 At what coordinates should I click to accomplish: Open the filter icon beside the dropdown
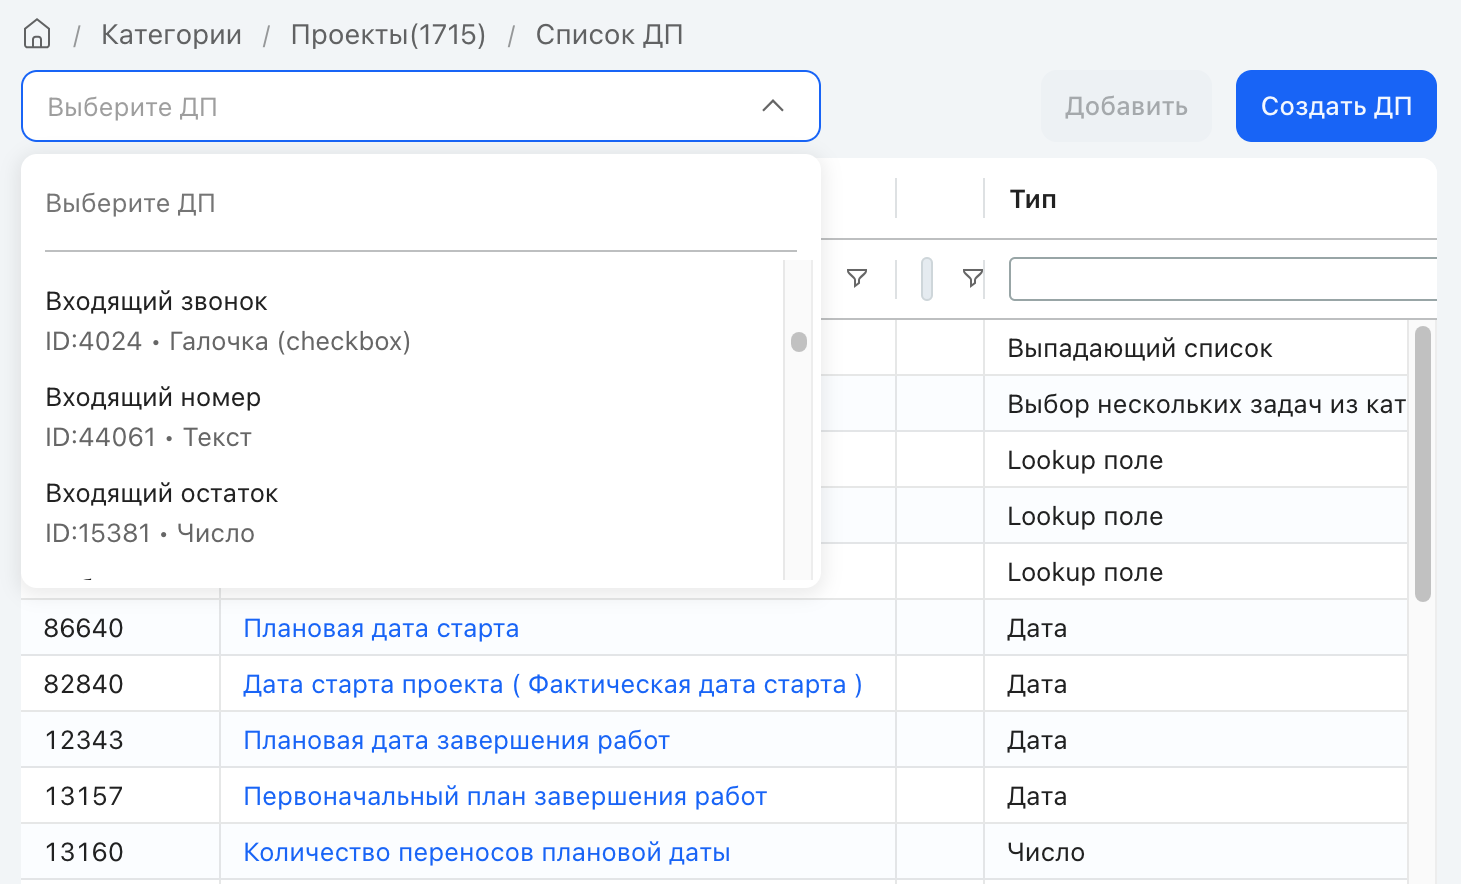[x=857, y=278]
